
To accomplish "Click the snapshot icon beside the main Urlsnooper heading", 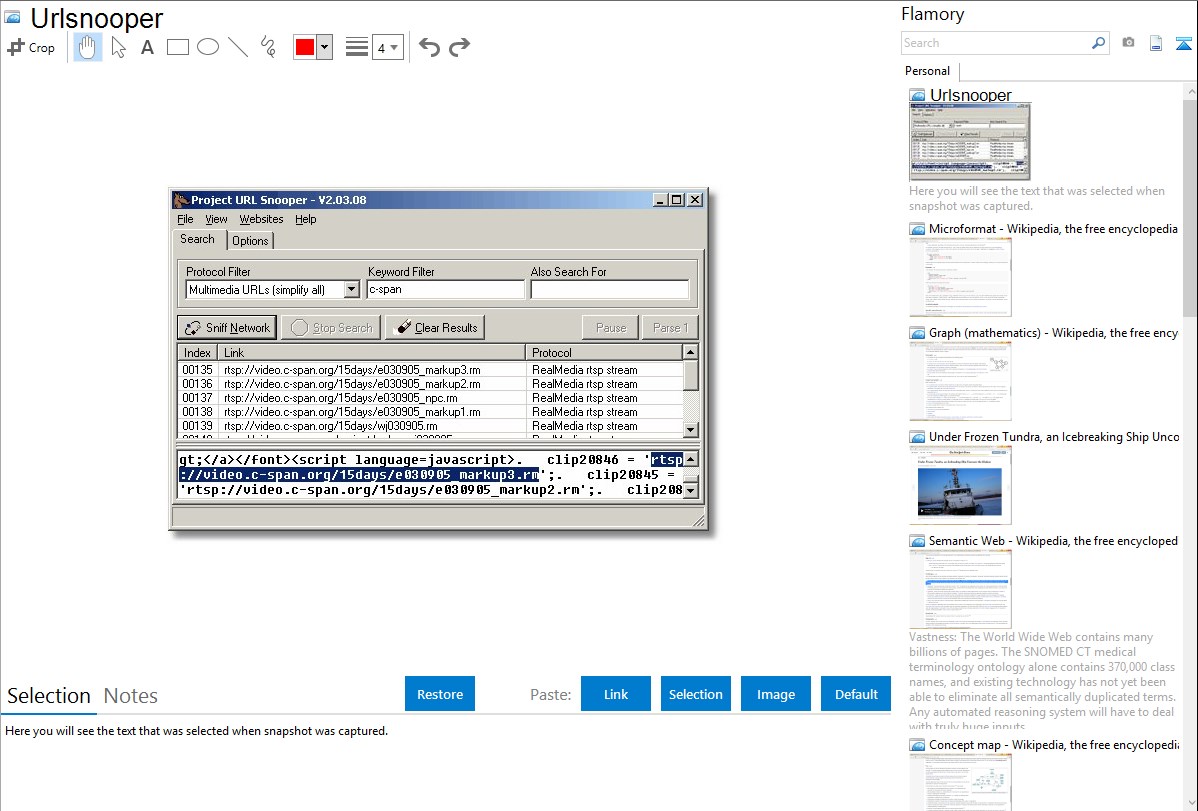I will [x=12, y=18].
